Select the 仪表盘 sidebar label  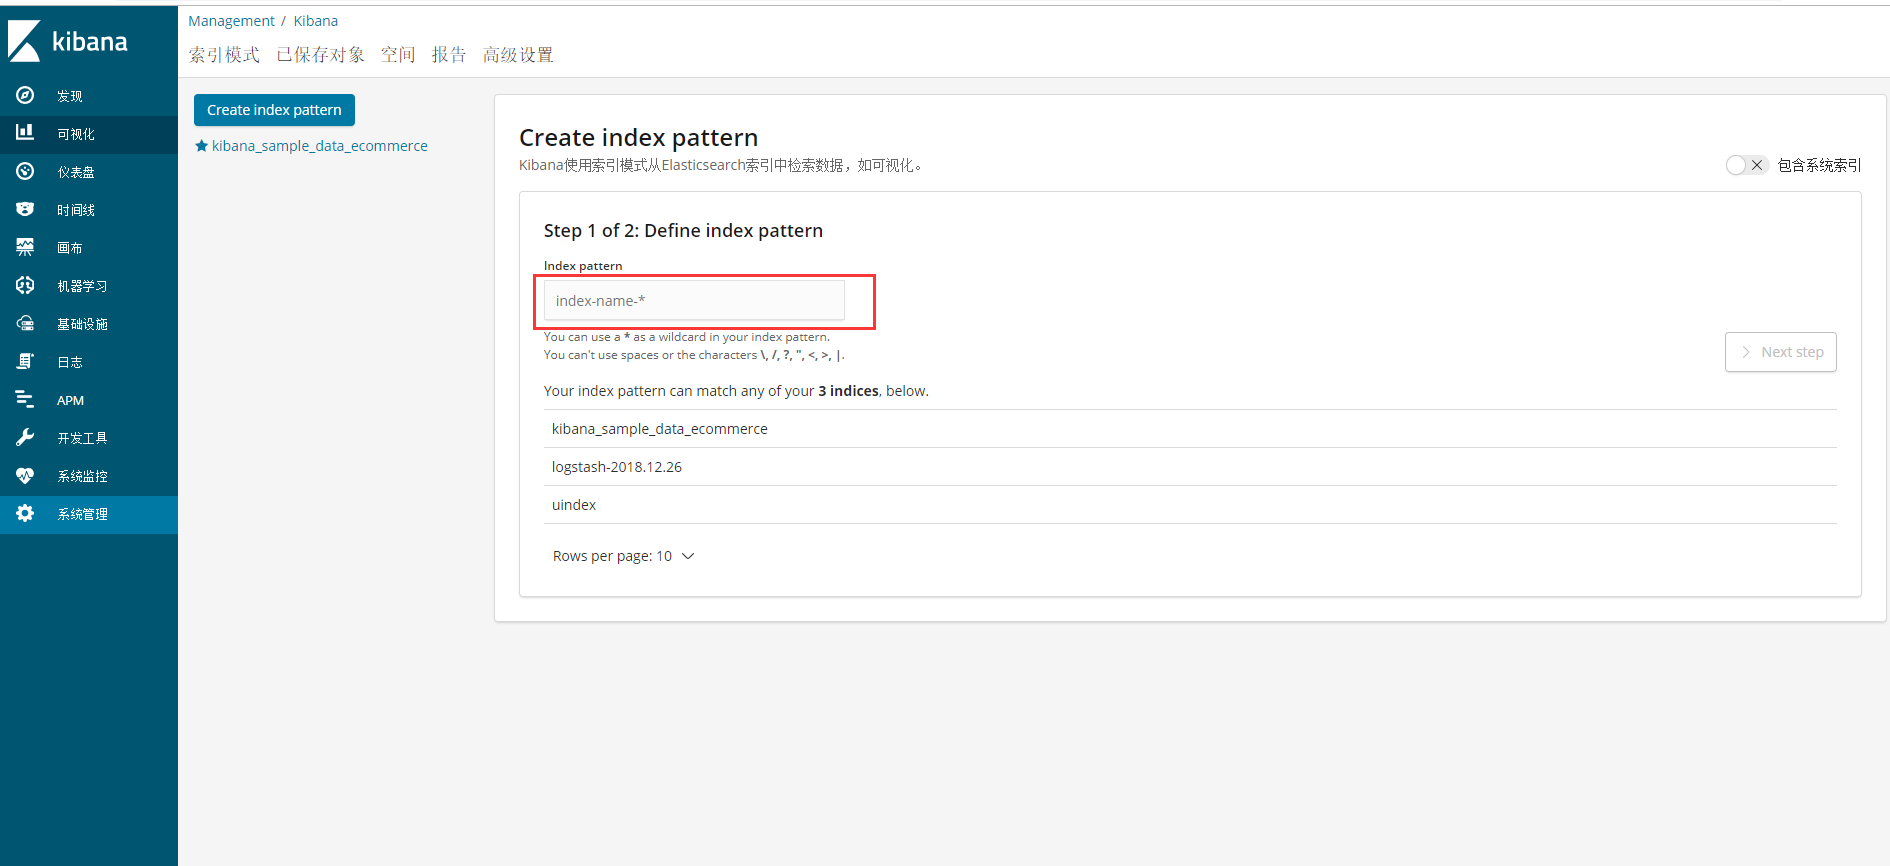(x=76, y=172)
